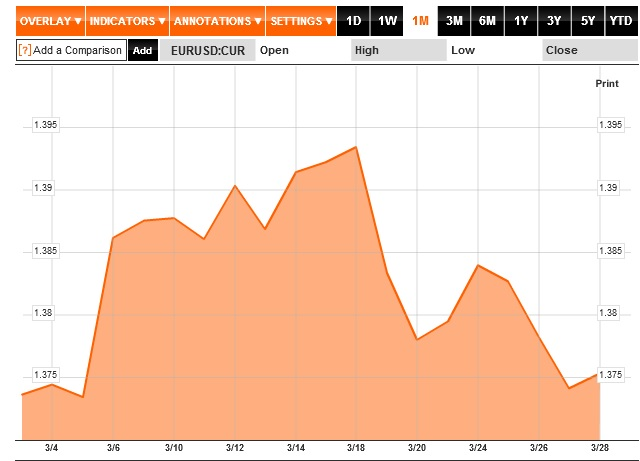Select the 1Y time range
This screenshot has width=640, height=461.
pyautogui.click(x=521, y=21)
